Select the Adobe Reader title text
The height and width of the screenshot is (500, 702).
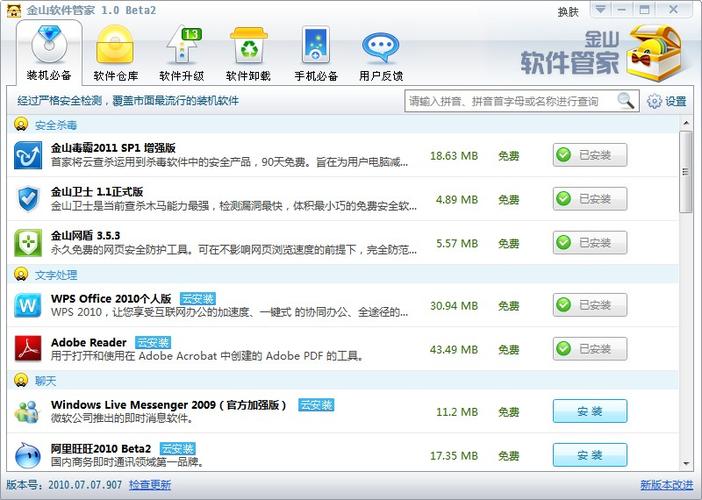(x=89, y=342)
